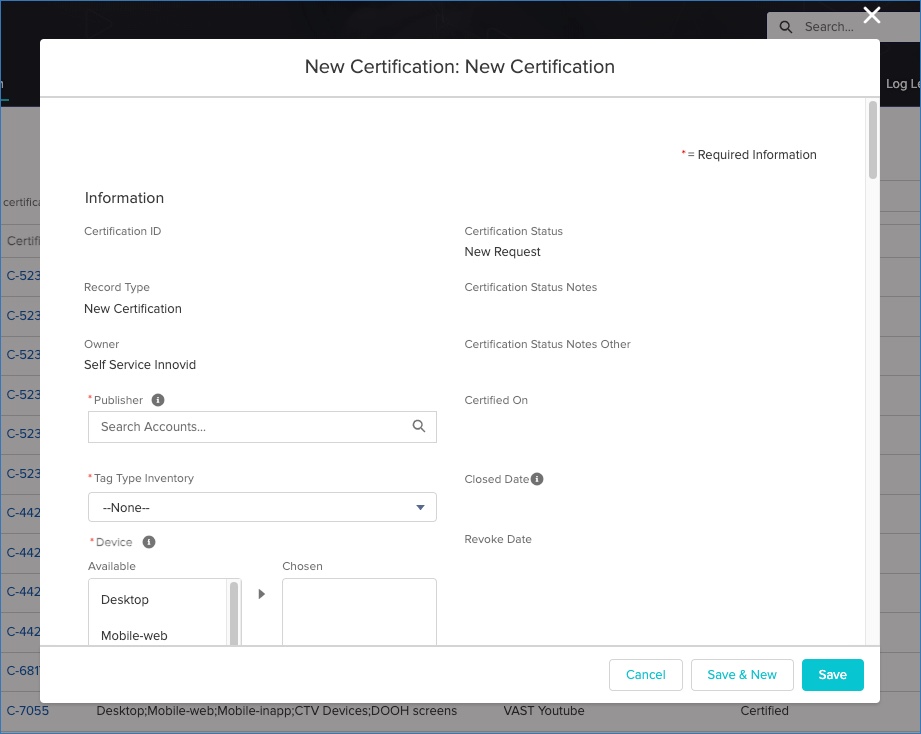
Task: Click magnifier icon in Search Accounts field
Action: pyautogui.click(x=419, y=426)
